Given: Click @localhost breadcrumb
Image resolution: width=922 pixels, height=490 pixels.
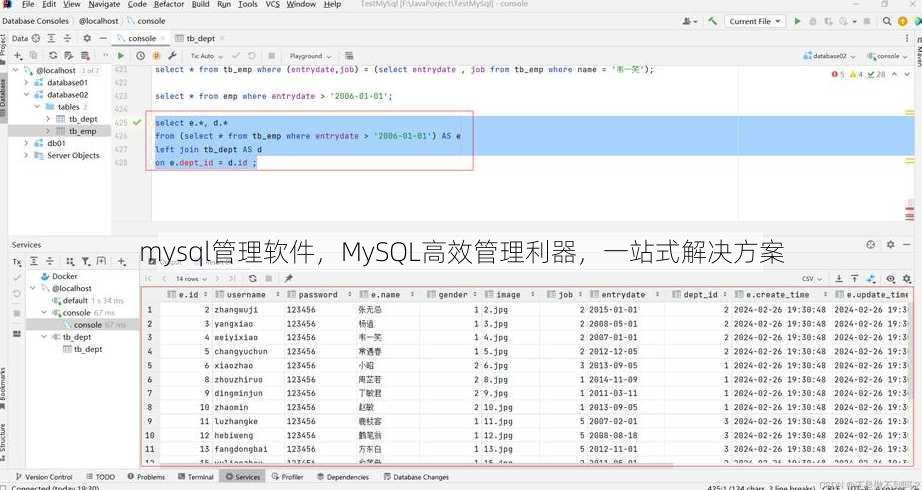Looking at the screenshot, I should click(x=99, y=21).
